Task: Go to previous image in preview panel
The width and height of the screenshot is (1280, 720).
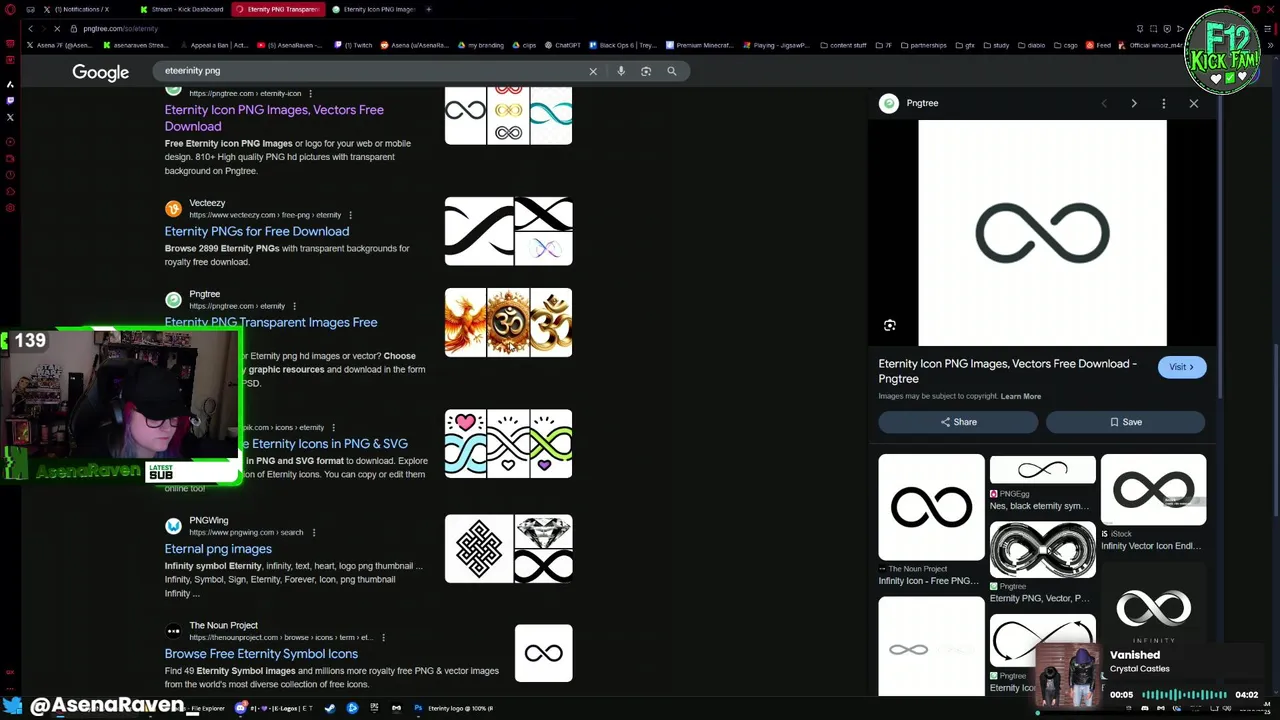Action: pyautogui.click(x=1104, y=103)
